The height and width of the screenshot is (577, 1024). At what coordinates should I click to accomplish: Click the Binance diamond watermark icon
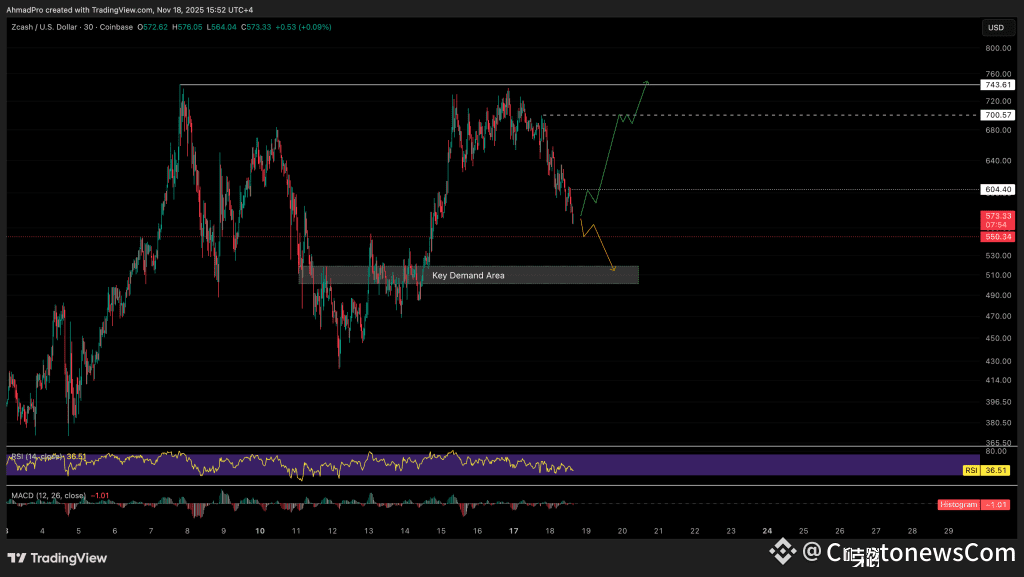click(782, 552)
